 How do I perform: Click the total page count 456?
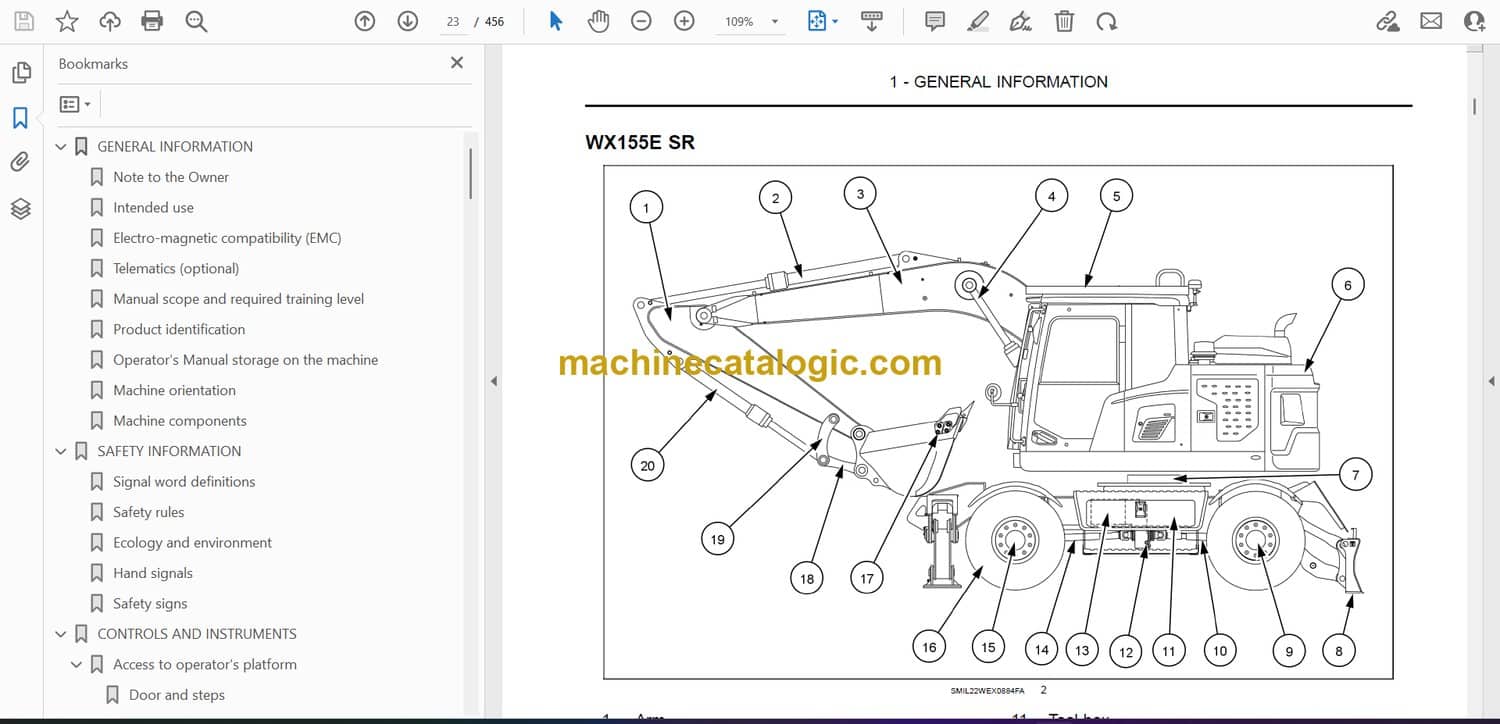[x=494, y=21]
